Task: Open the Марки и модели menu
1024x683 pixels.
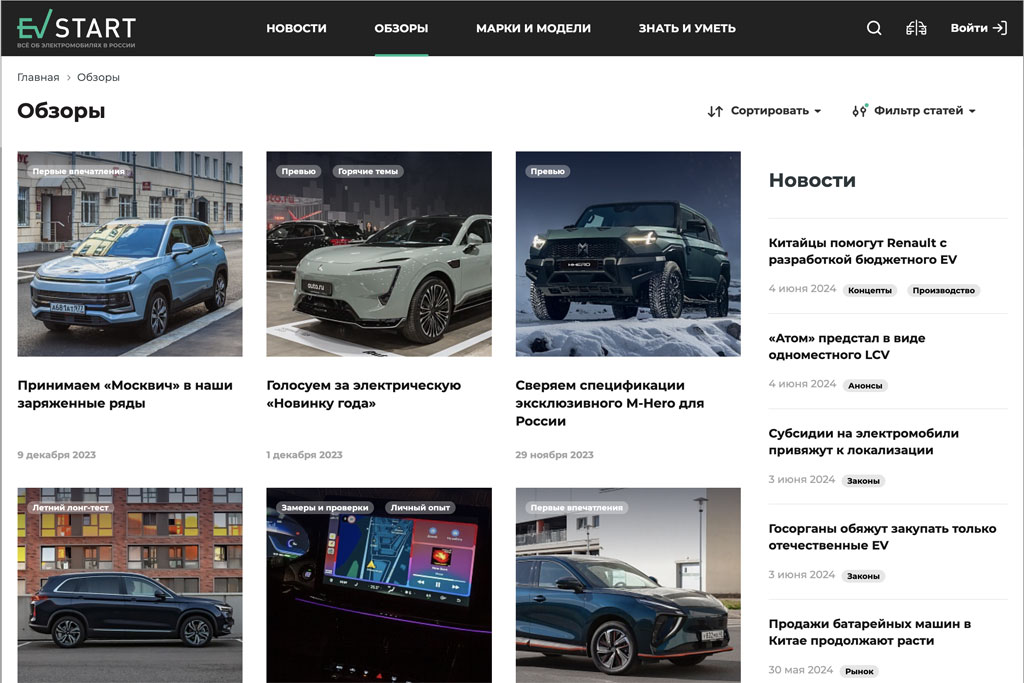Action: coord(533,28)
